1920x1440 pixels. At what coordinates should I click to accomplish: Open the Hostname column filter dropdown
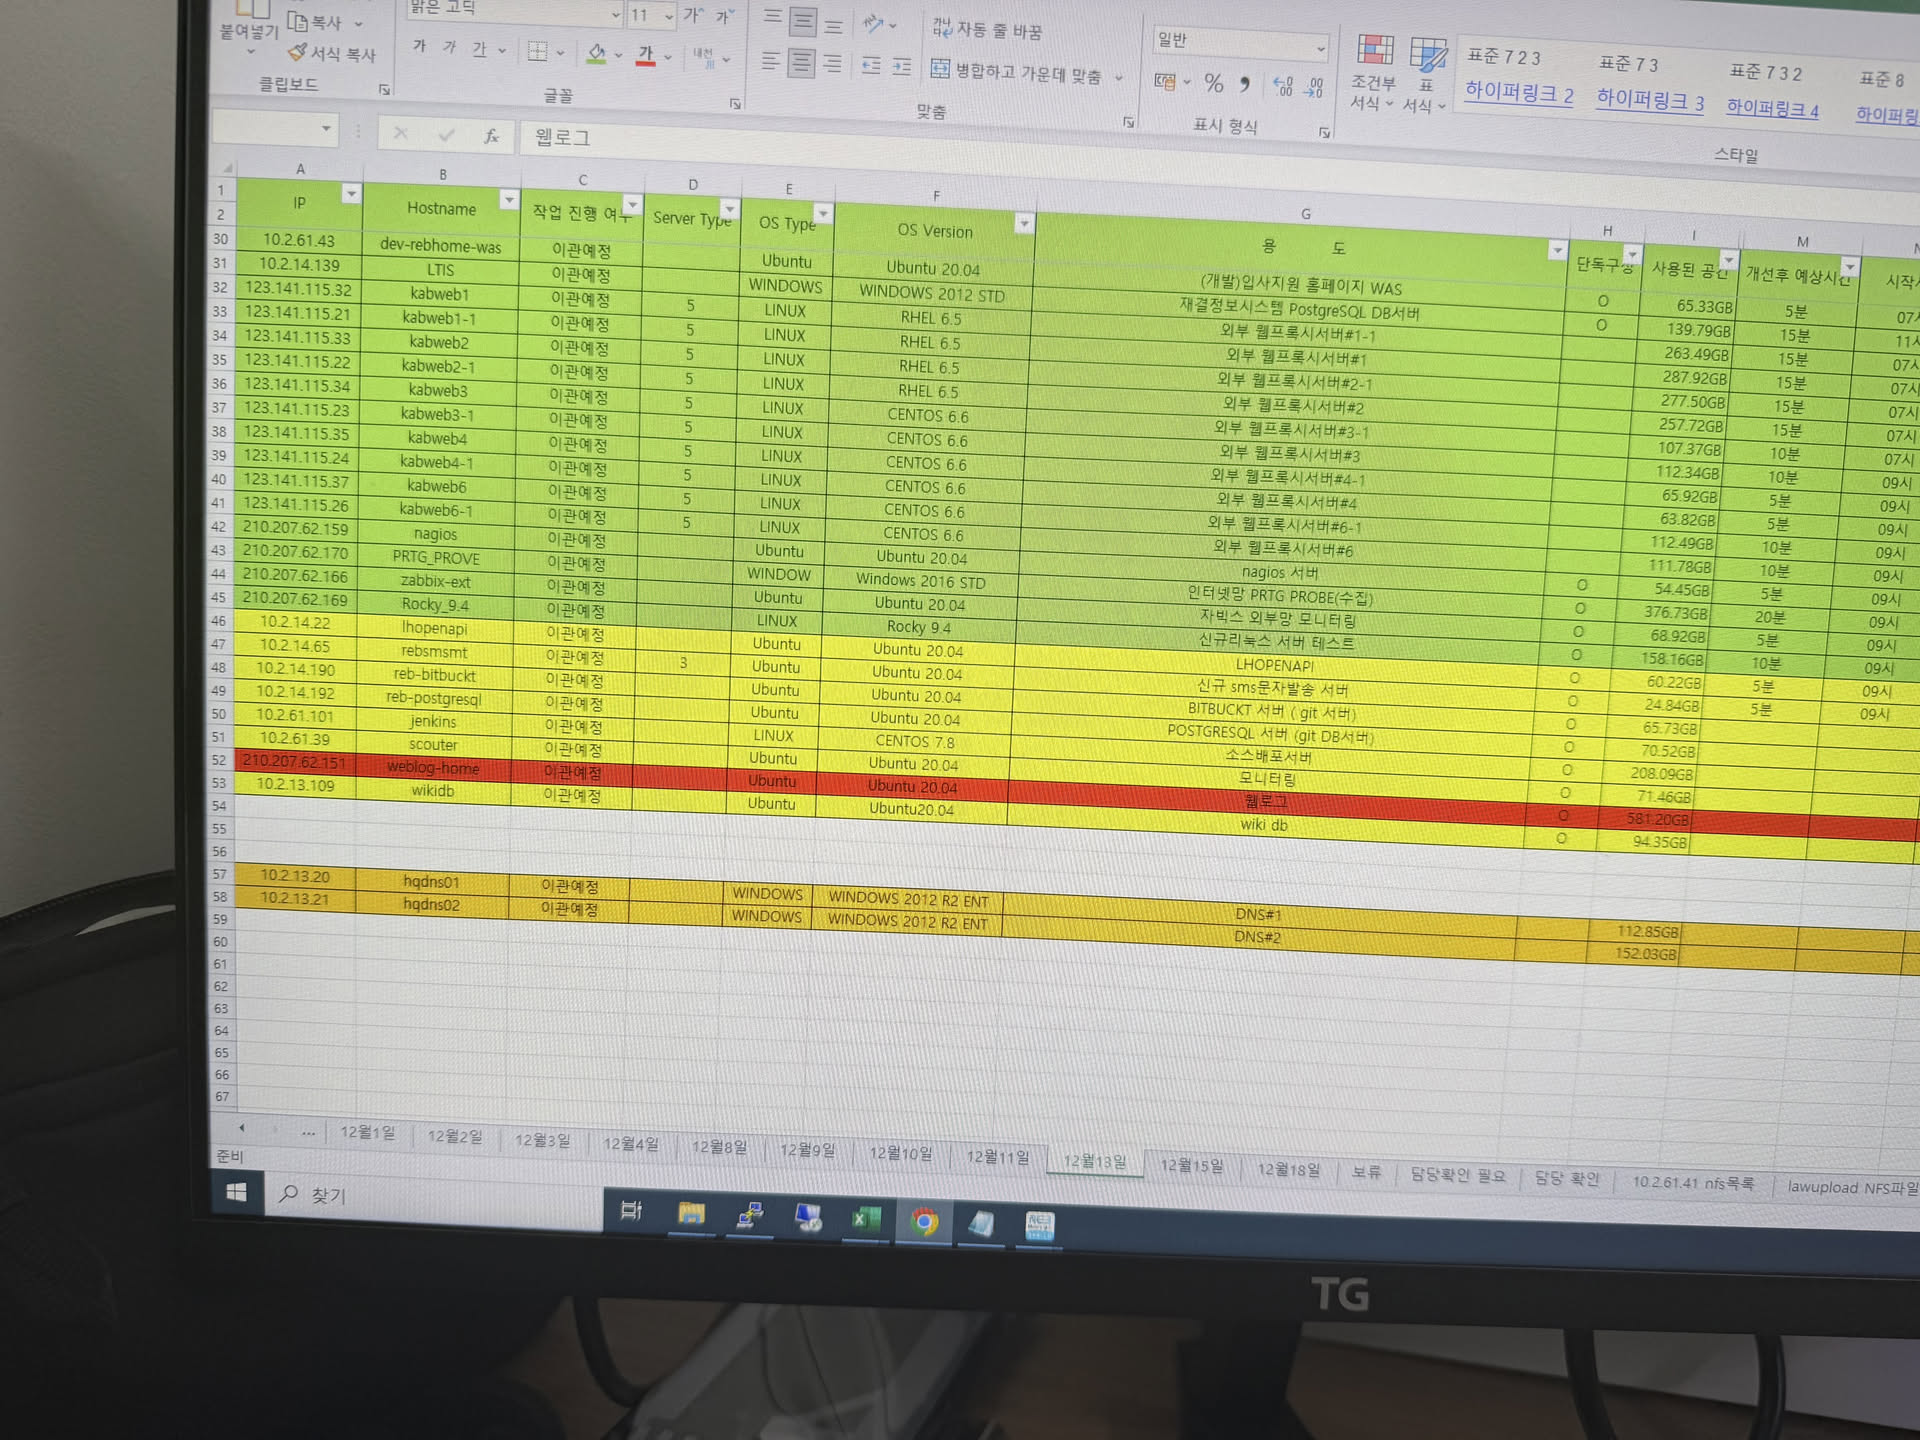(x=509, y=201)
